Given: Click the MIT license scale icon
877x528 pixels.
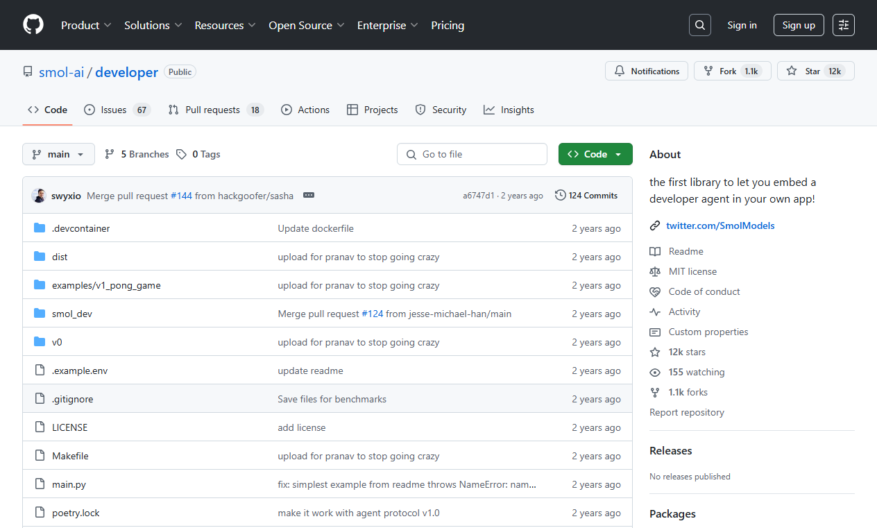Looking at the screenshot, I should point(654,271).
